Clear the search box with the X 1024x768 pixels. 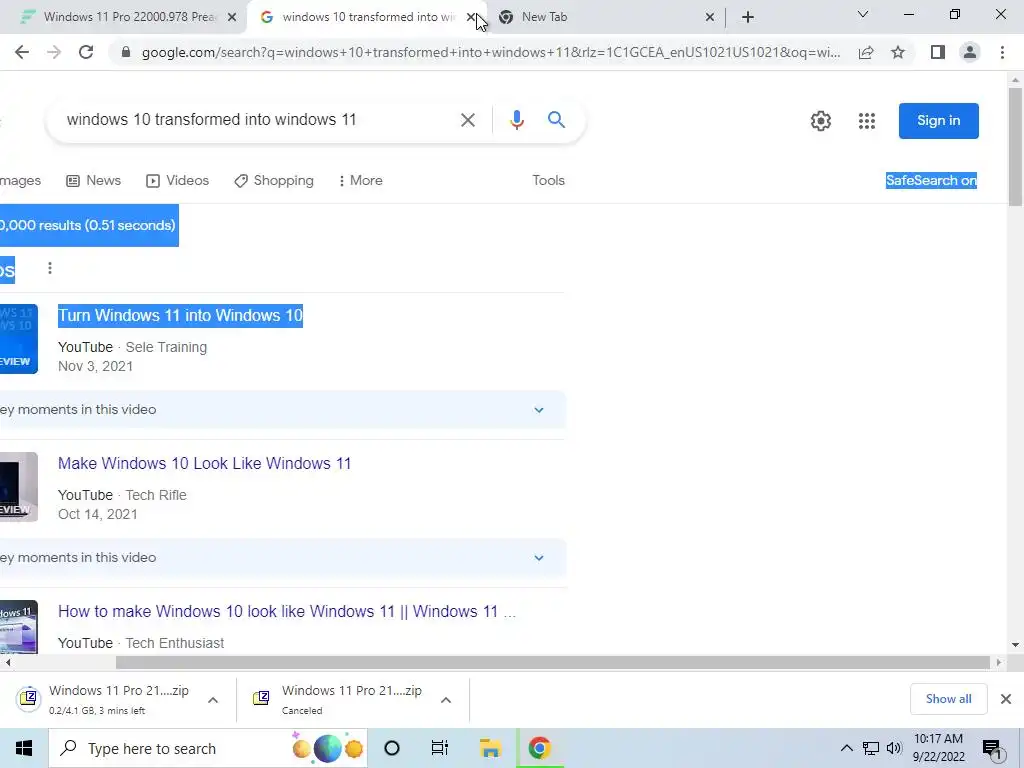point(468,120)
